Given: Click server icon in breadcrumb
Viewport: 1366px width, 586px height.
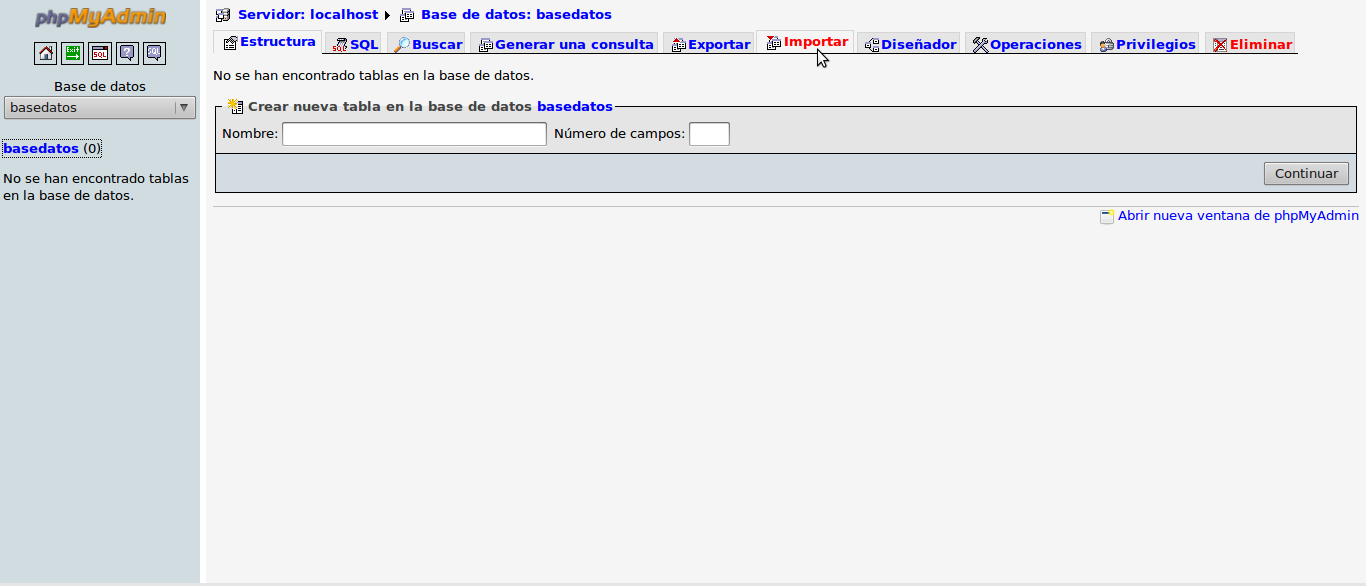Looking at the screenshot, I should [x=223, y=15].
